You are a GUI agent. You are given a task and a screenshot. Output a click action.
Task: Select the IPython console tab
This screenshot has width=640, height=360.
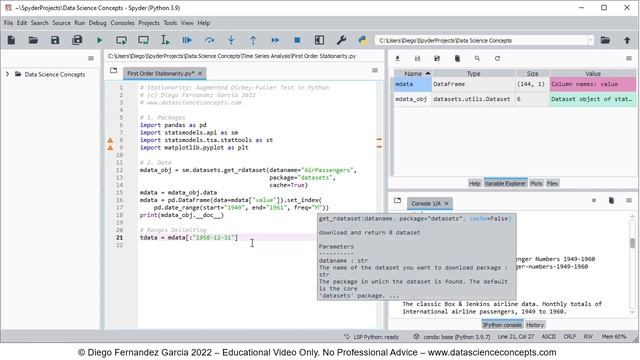502,325
